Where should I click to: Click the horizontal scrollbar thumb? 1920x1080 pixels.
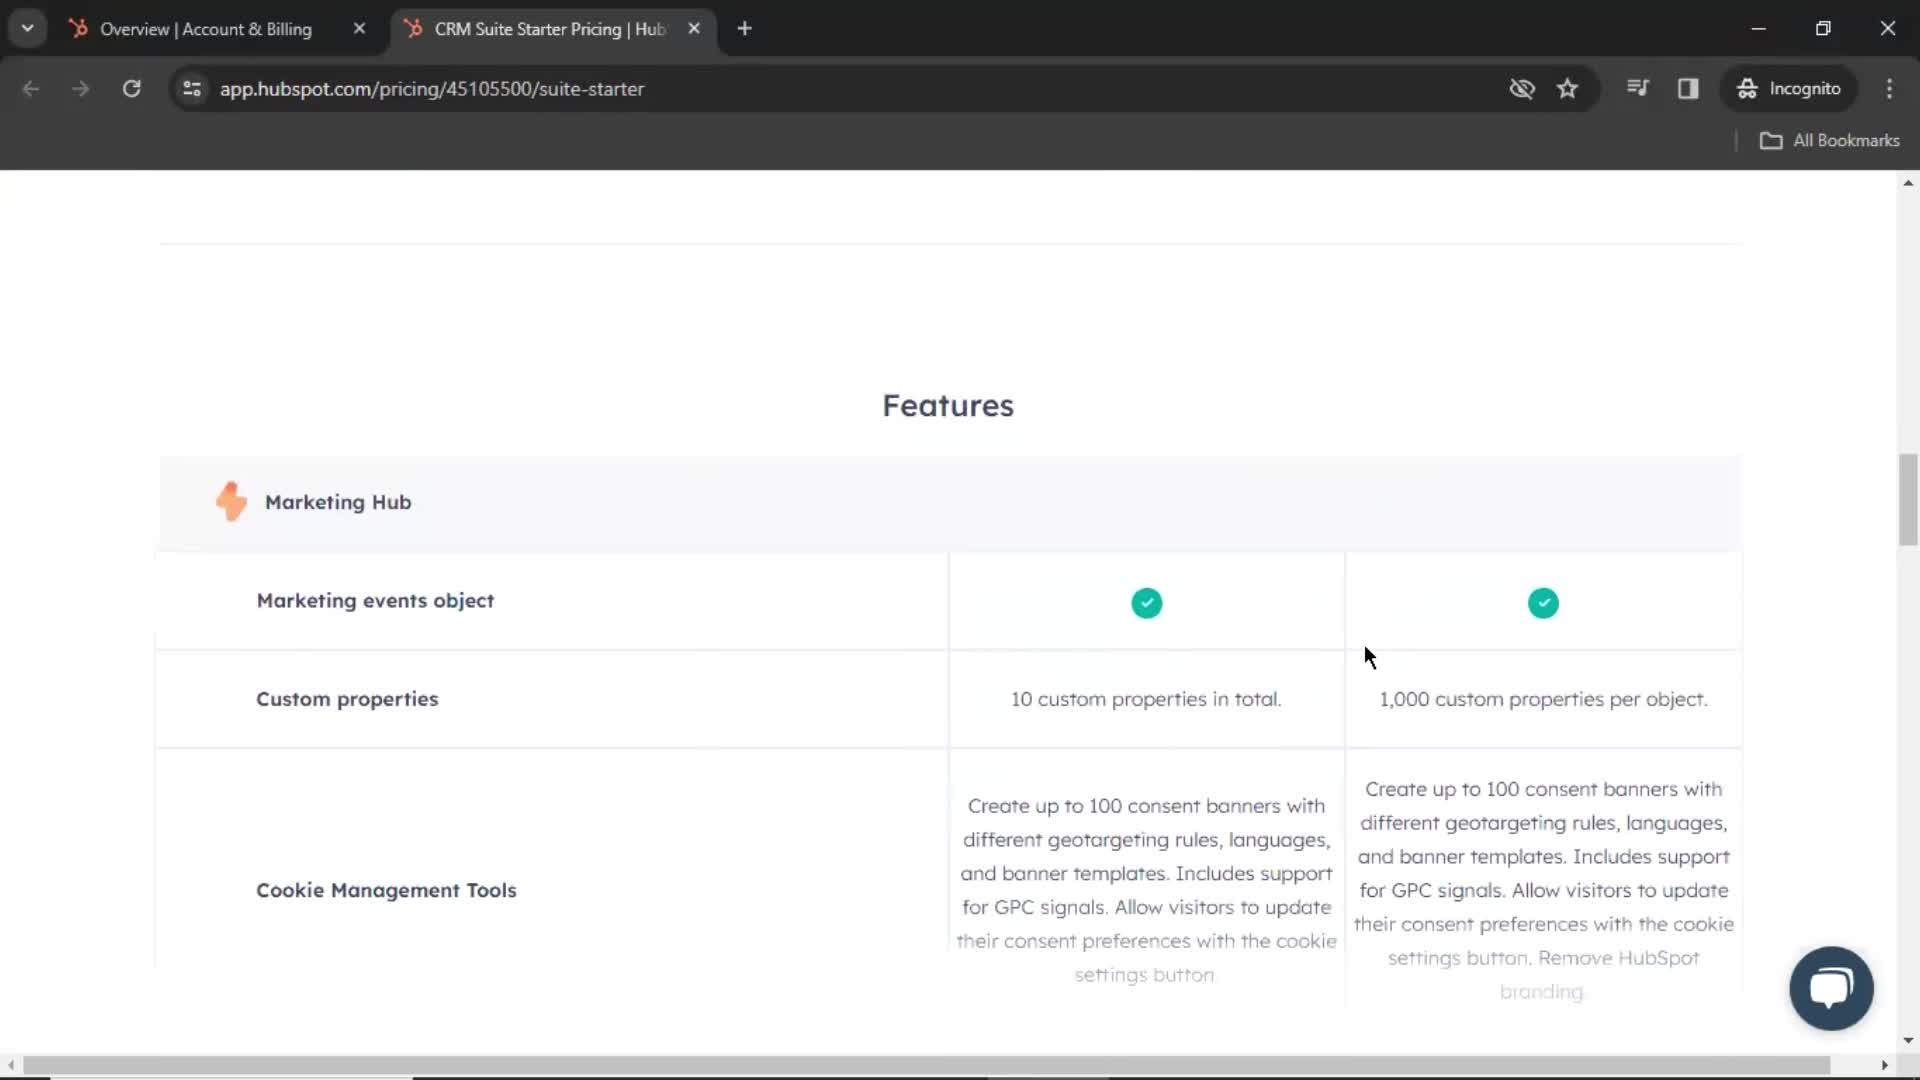tap(926, 1065)
